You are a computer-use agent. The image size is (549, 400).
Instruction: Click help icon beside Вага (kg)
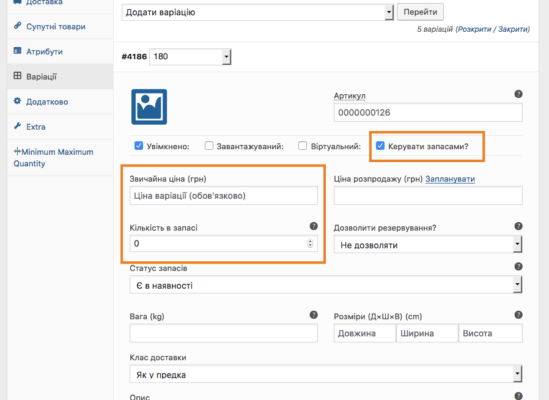click(314, 315)
